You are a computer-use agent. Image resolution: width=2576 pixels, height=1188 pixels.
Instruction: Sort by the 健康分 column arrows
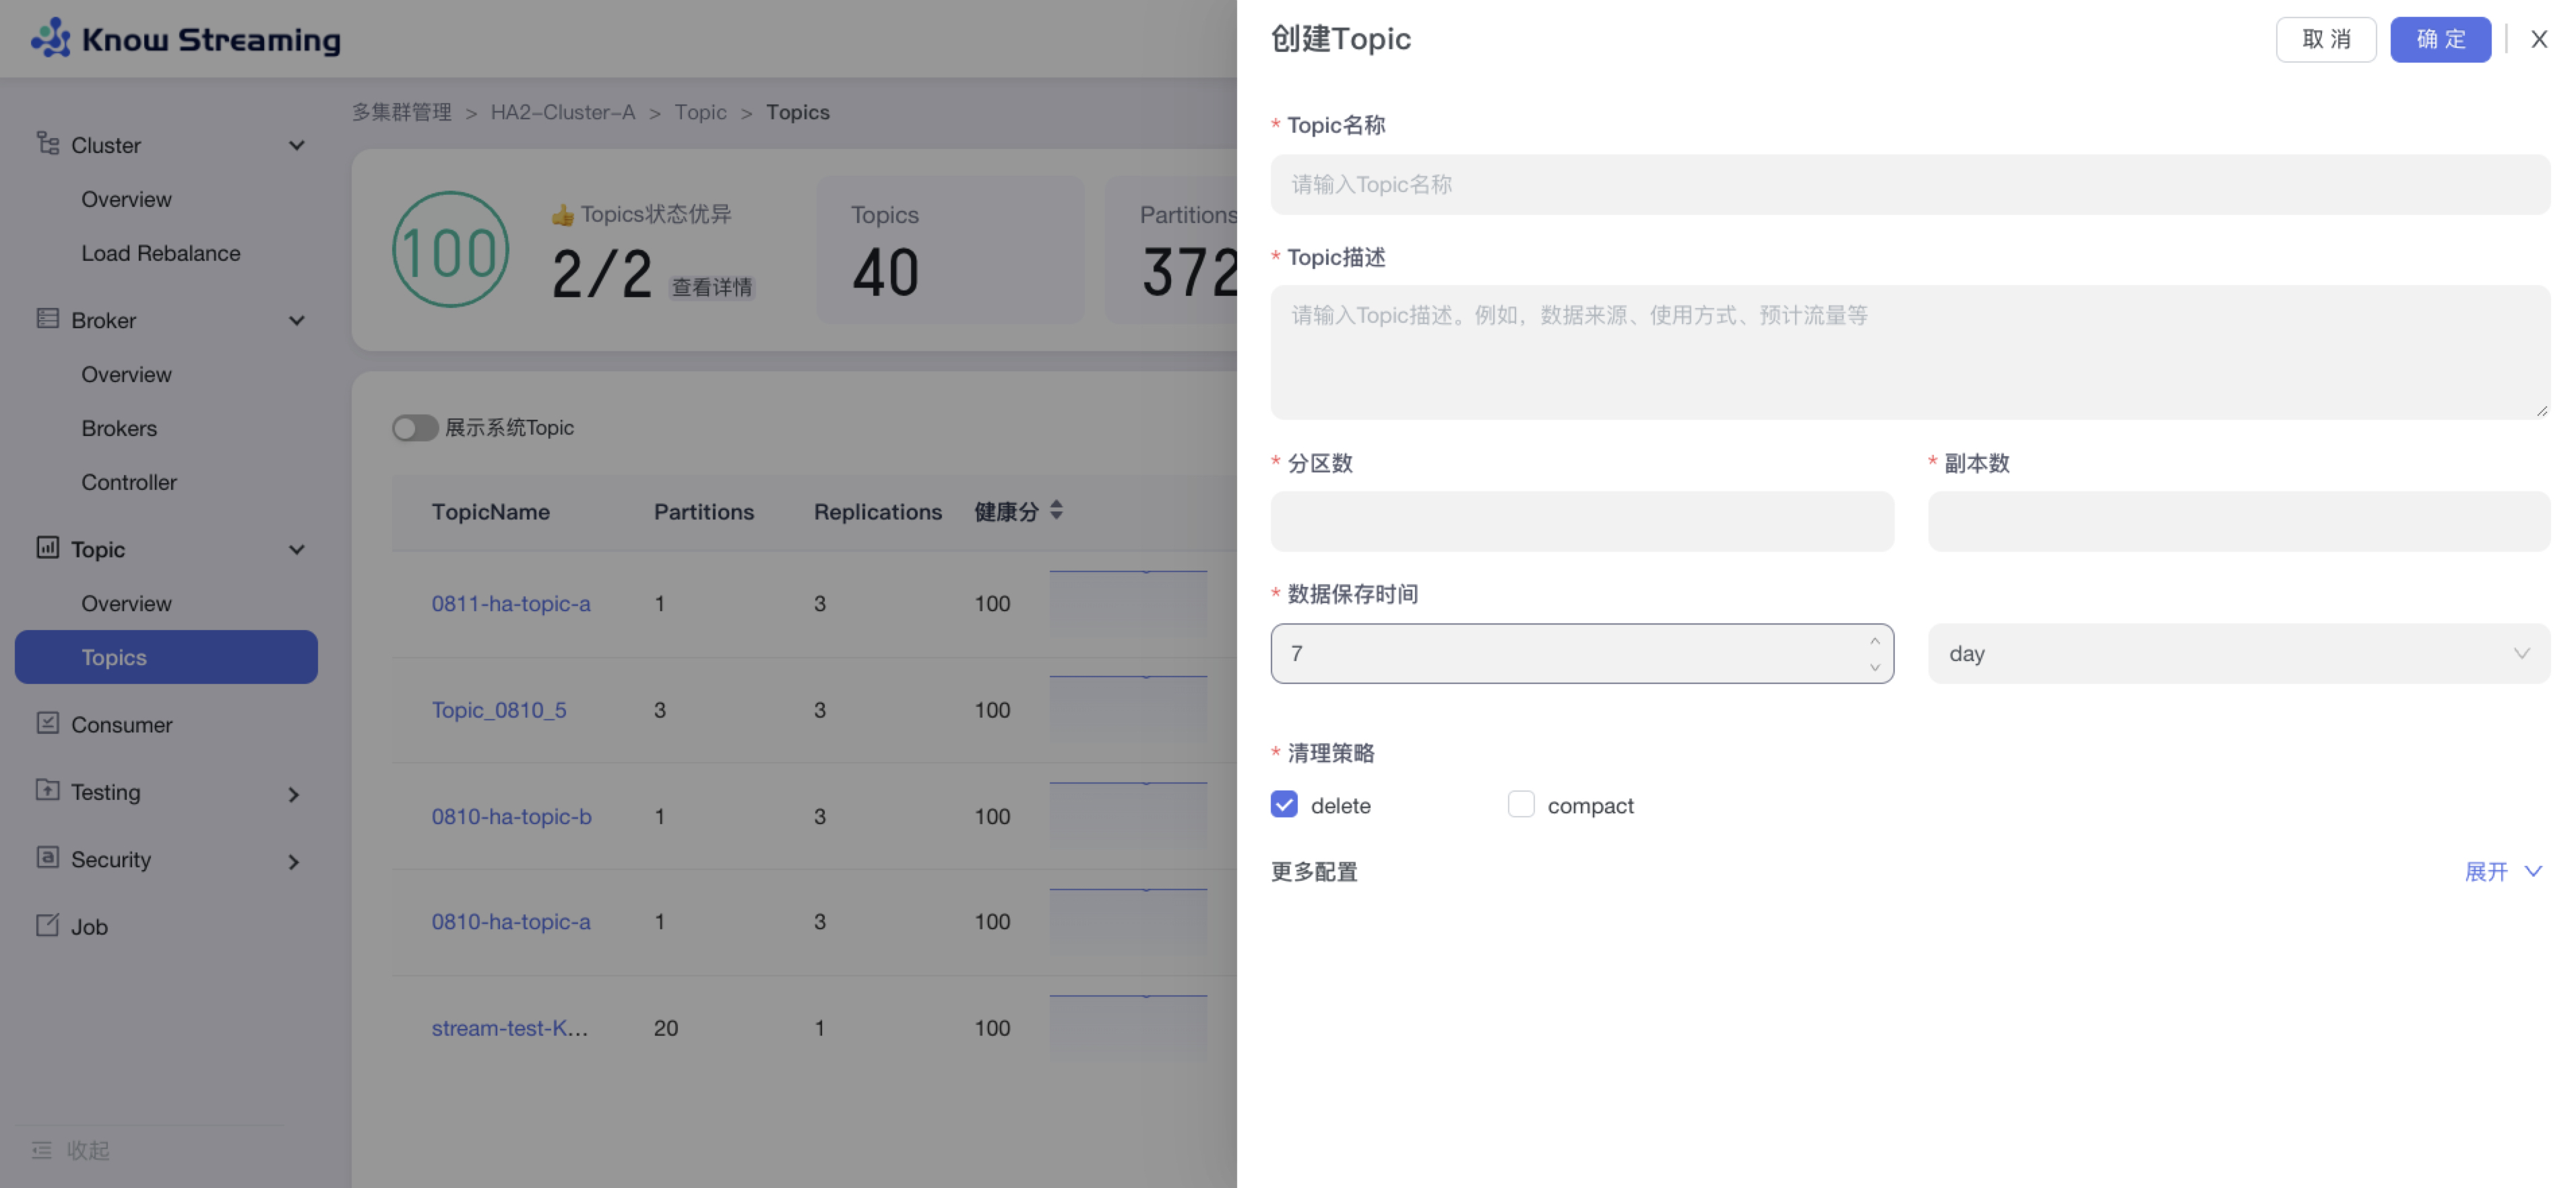1056,510
